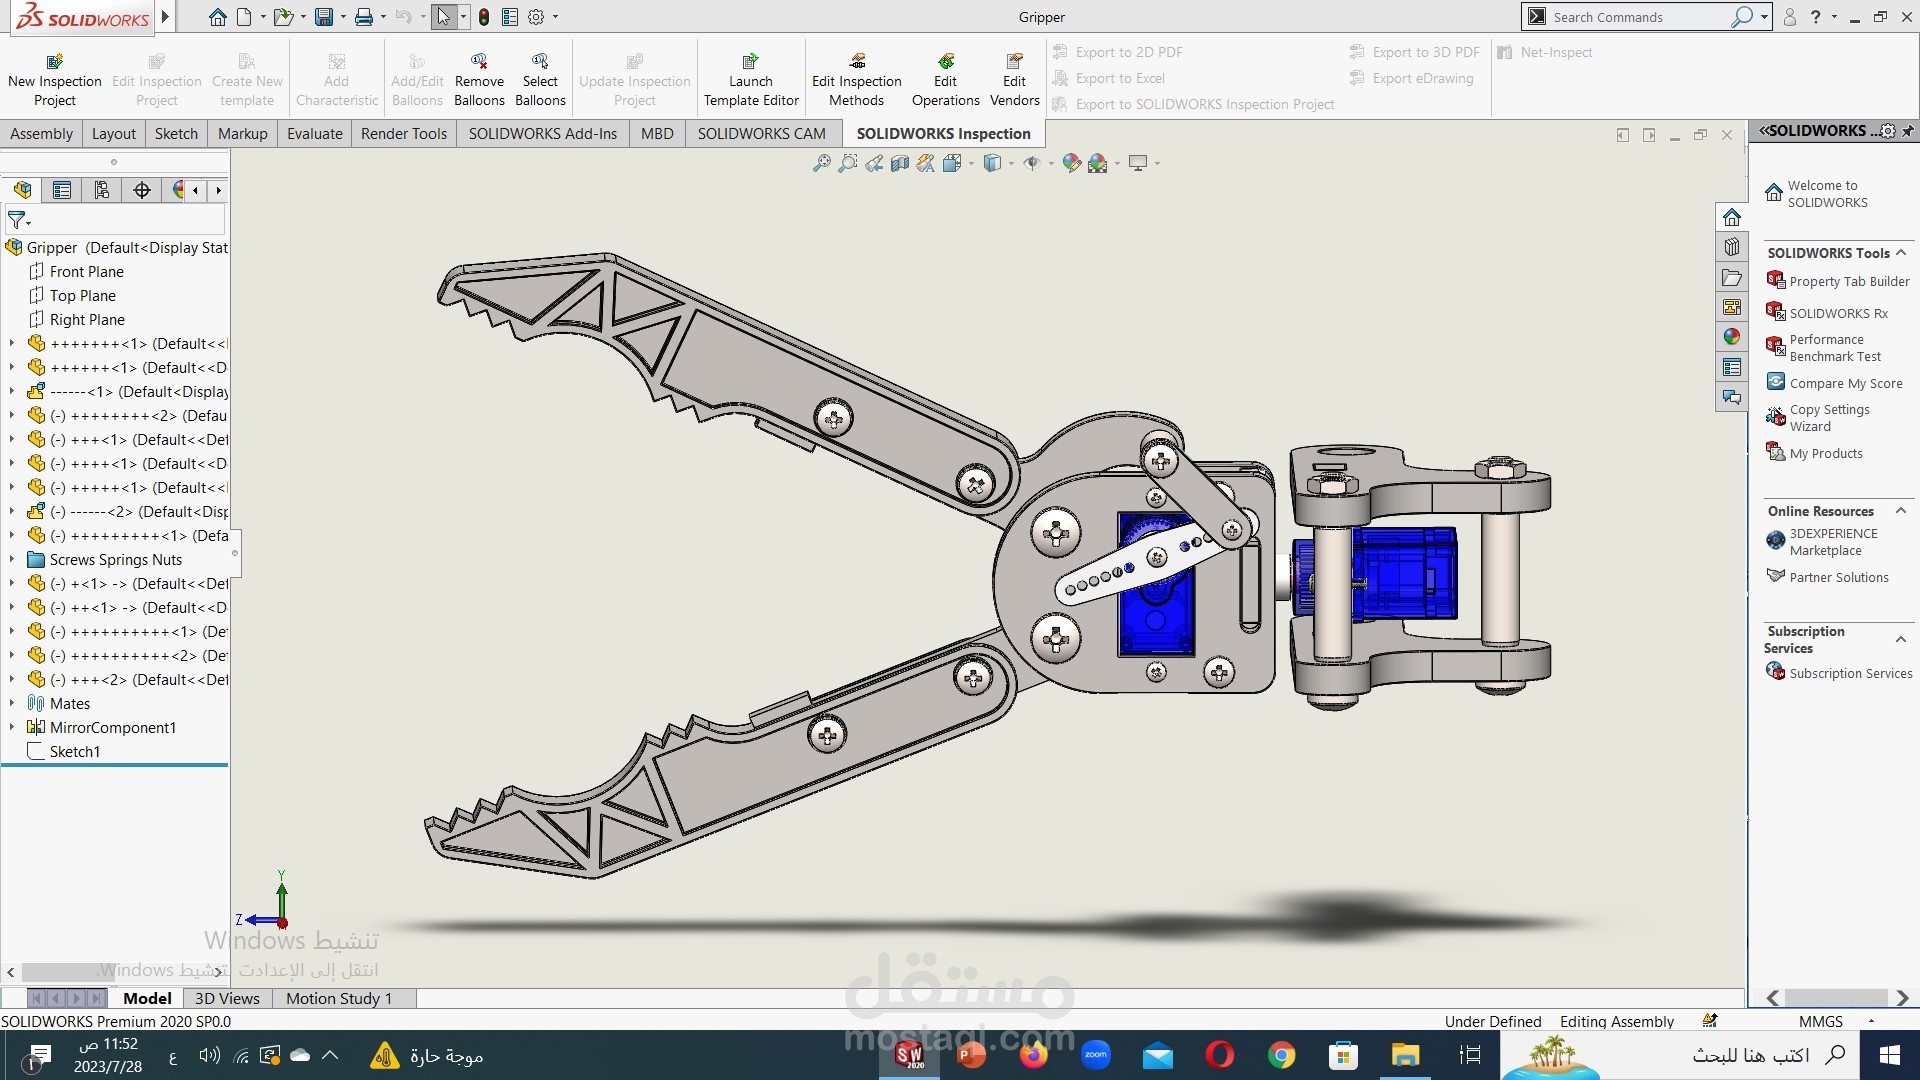
Task: Open the File Explorer folder tab in task pane
Action: 1732,277
